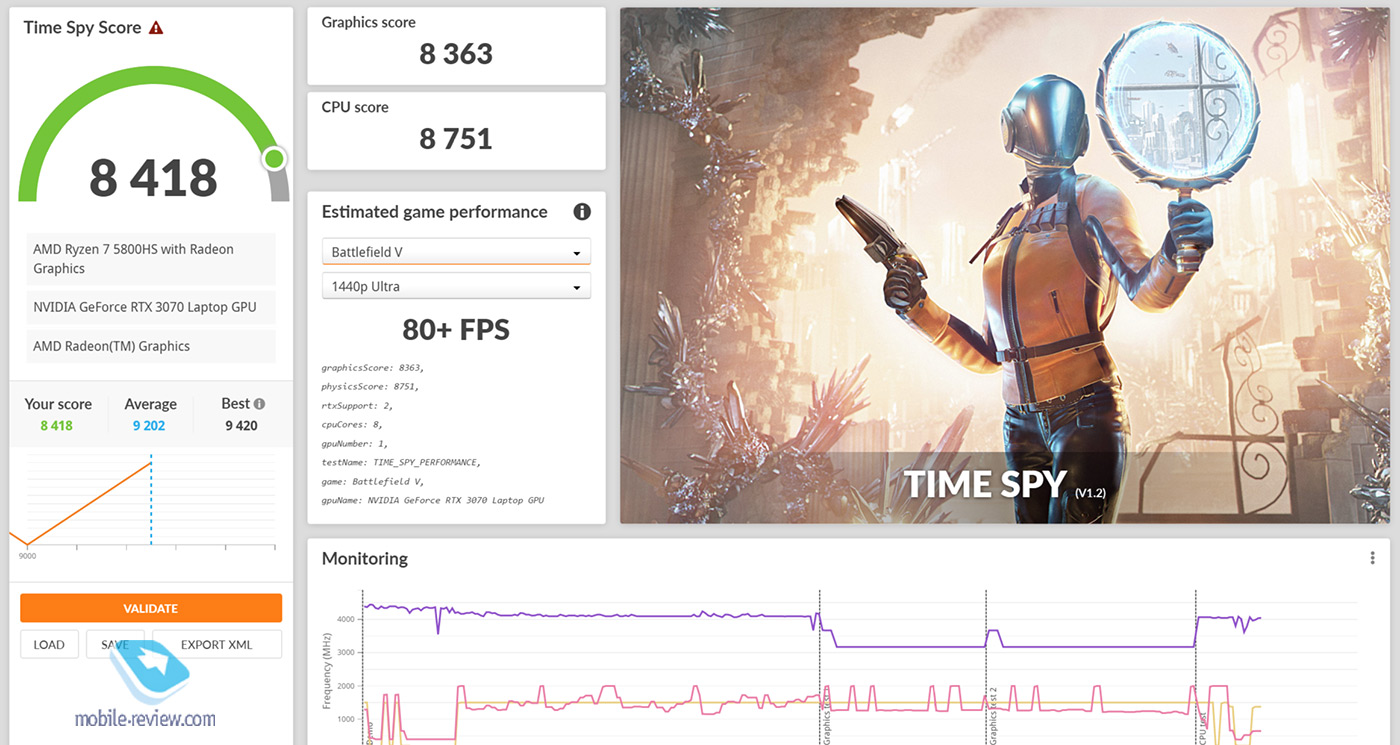
Task: Click the Time Spy Score heading
Action: [82, 28]
